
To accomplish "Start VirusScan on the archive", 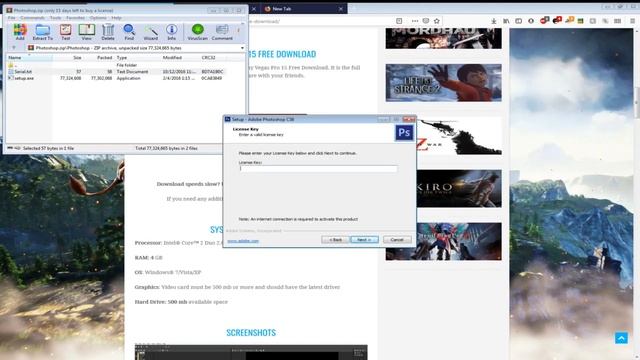I will coord(198,32).
